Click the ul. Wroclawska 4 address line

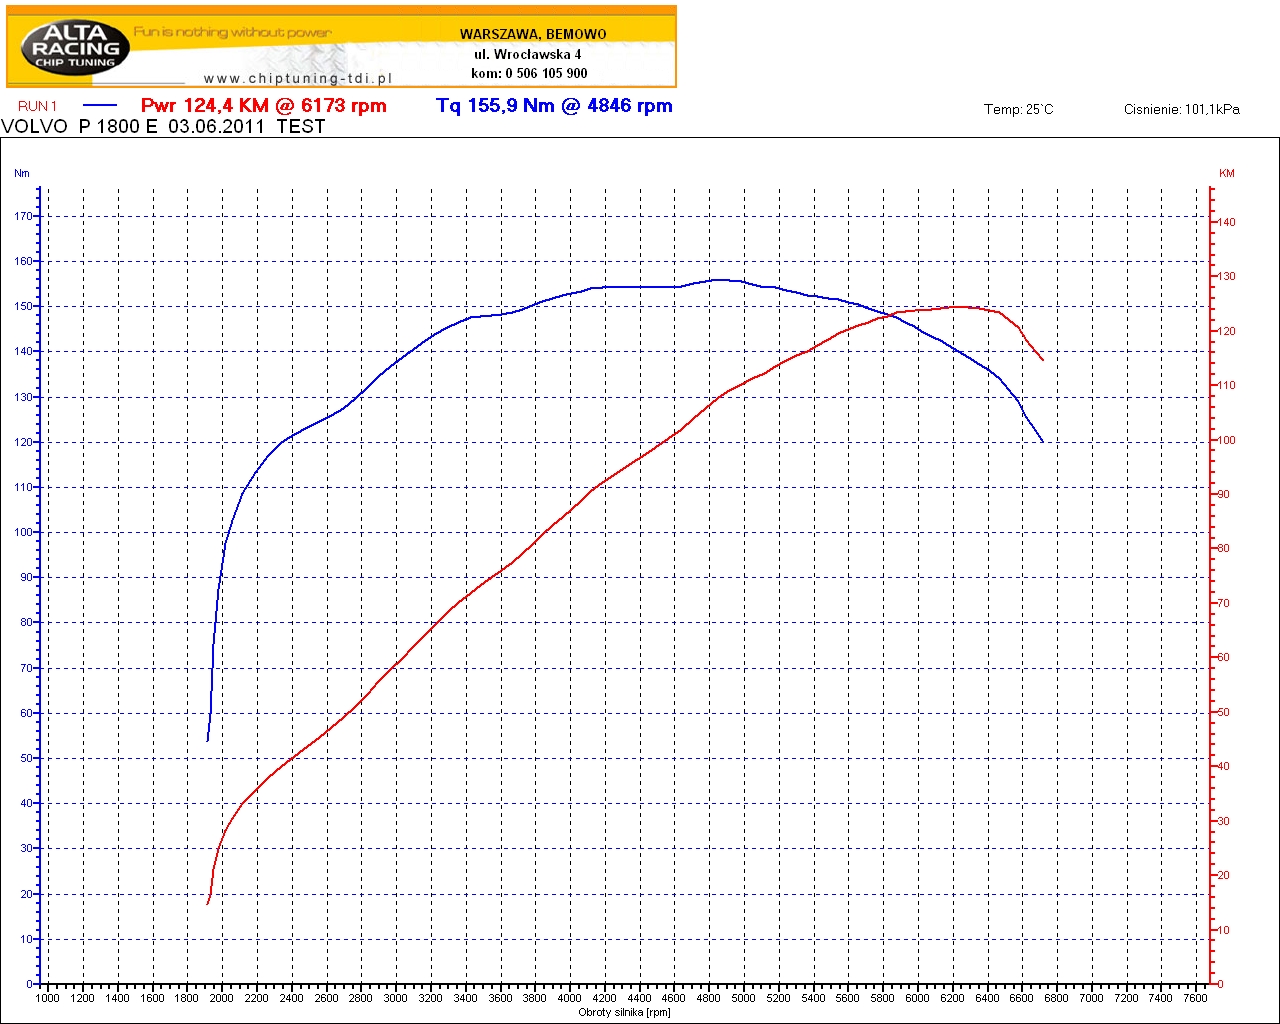click(x=527, y=54)
